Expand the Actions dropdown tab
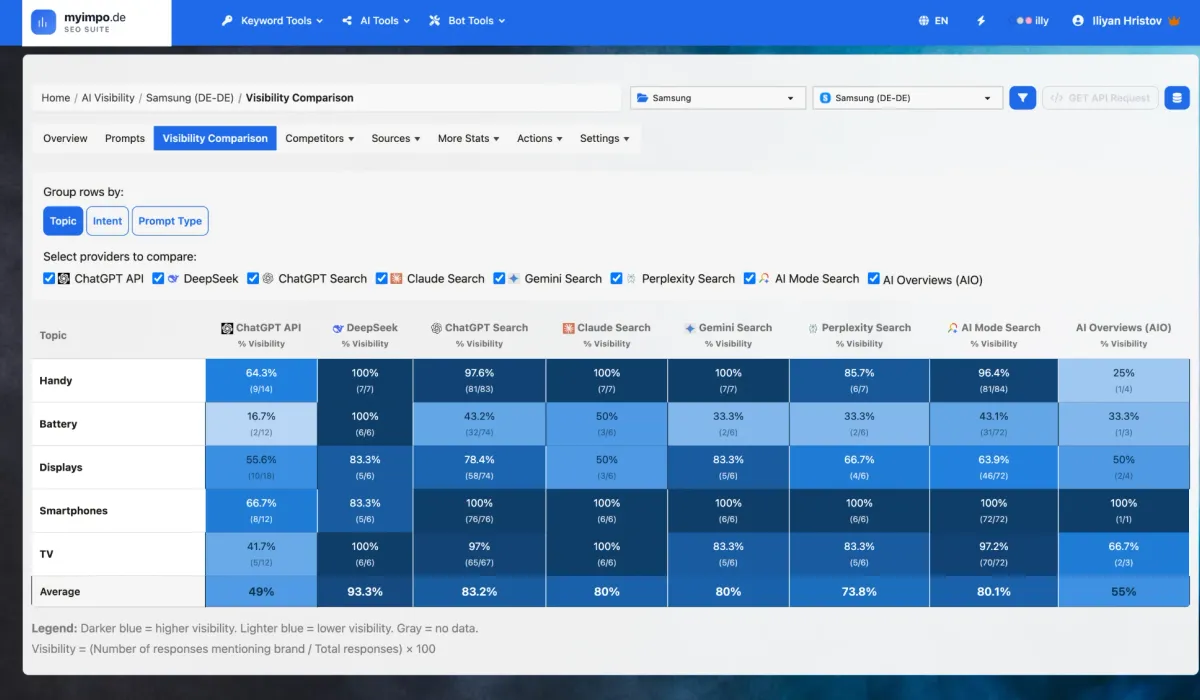Screen dimensions: 1200x700 pyautogui.click(x=540, y=138)
